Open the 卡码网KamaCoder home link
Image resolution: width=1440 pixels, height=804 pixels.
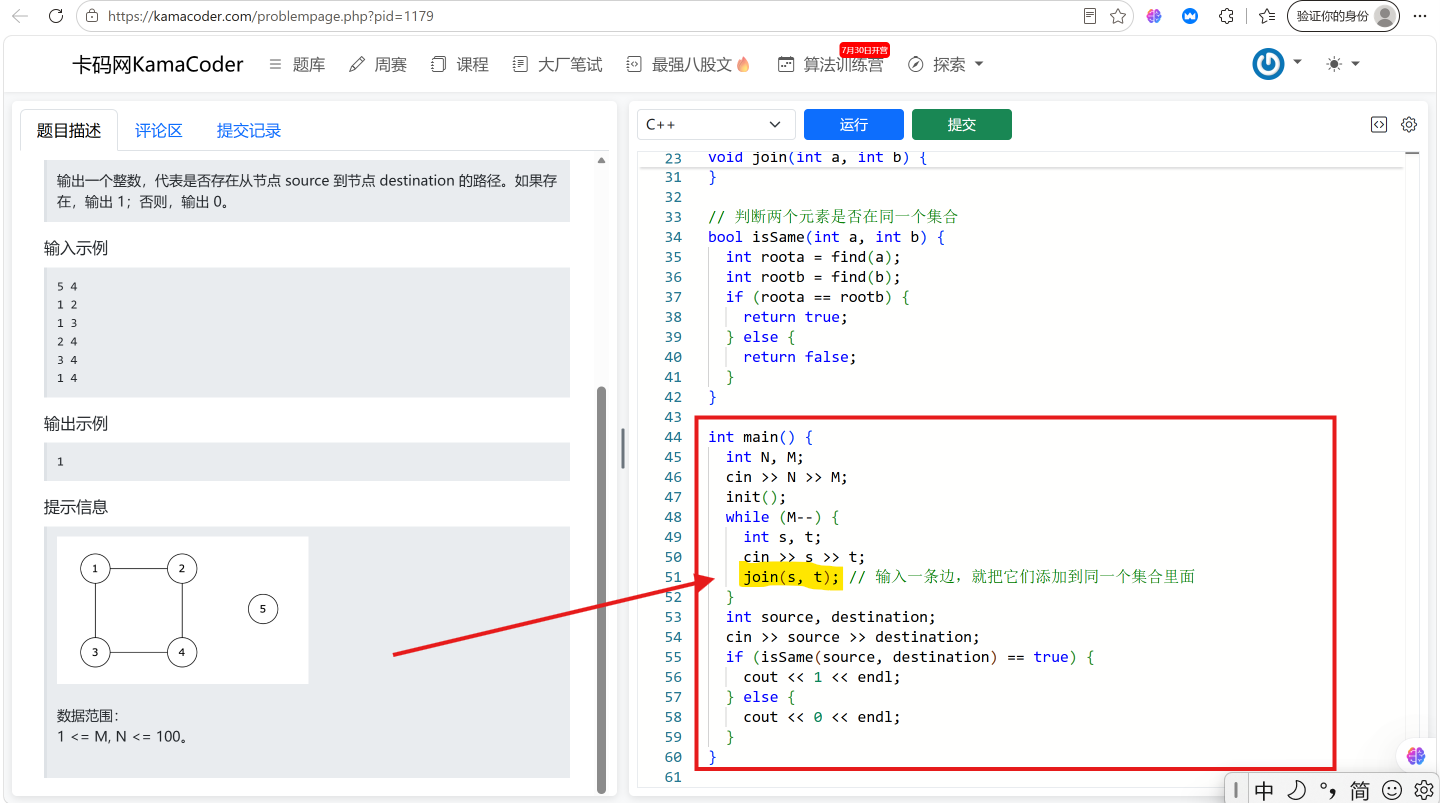tap(157, 64)
